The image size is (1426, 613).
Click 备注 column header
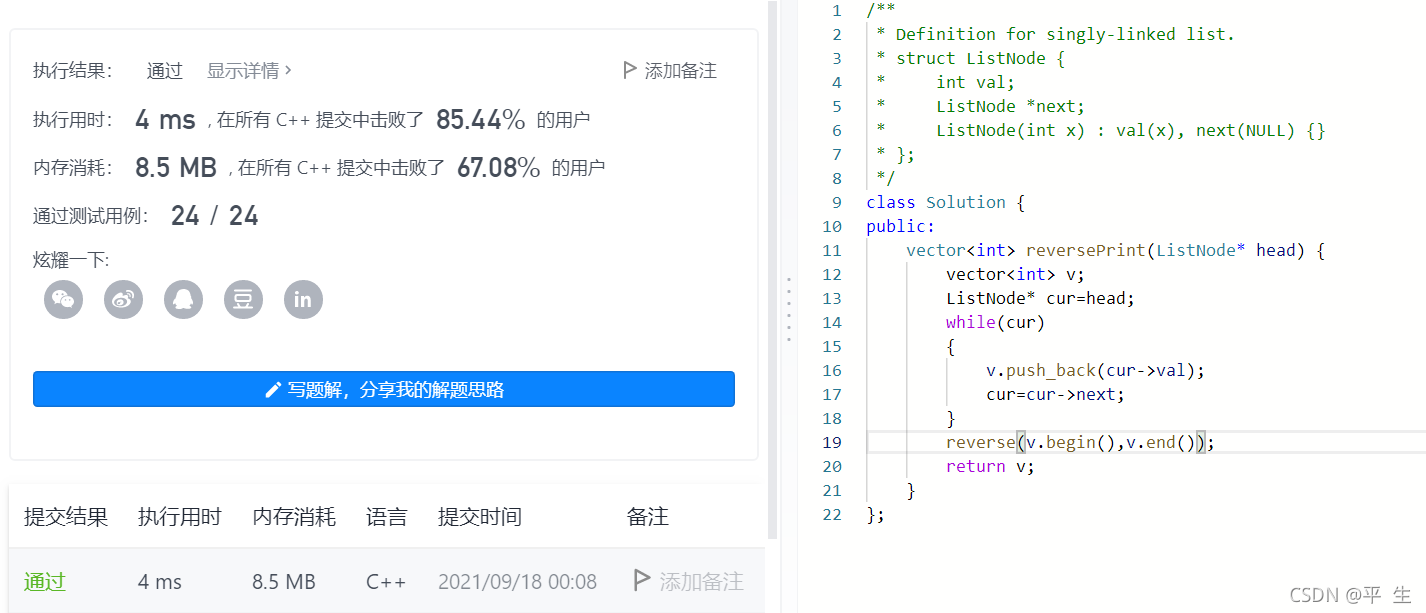(647, 517)
